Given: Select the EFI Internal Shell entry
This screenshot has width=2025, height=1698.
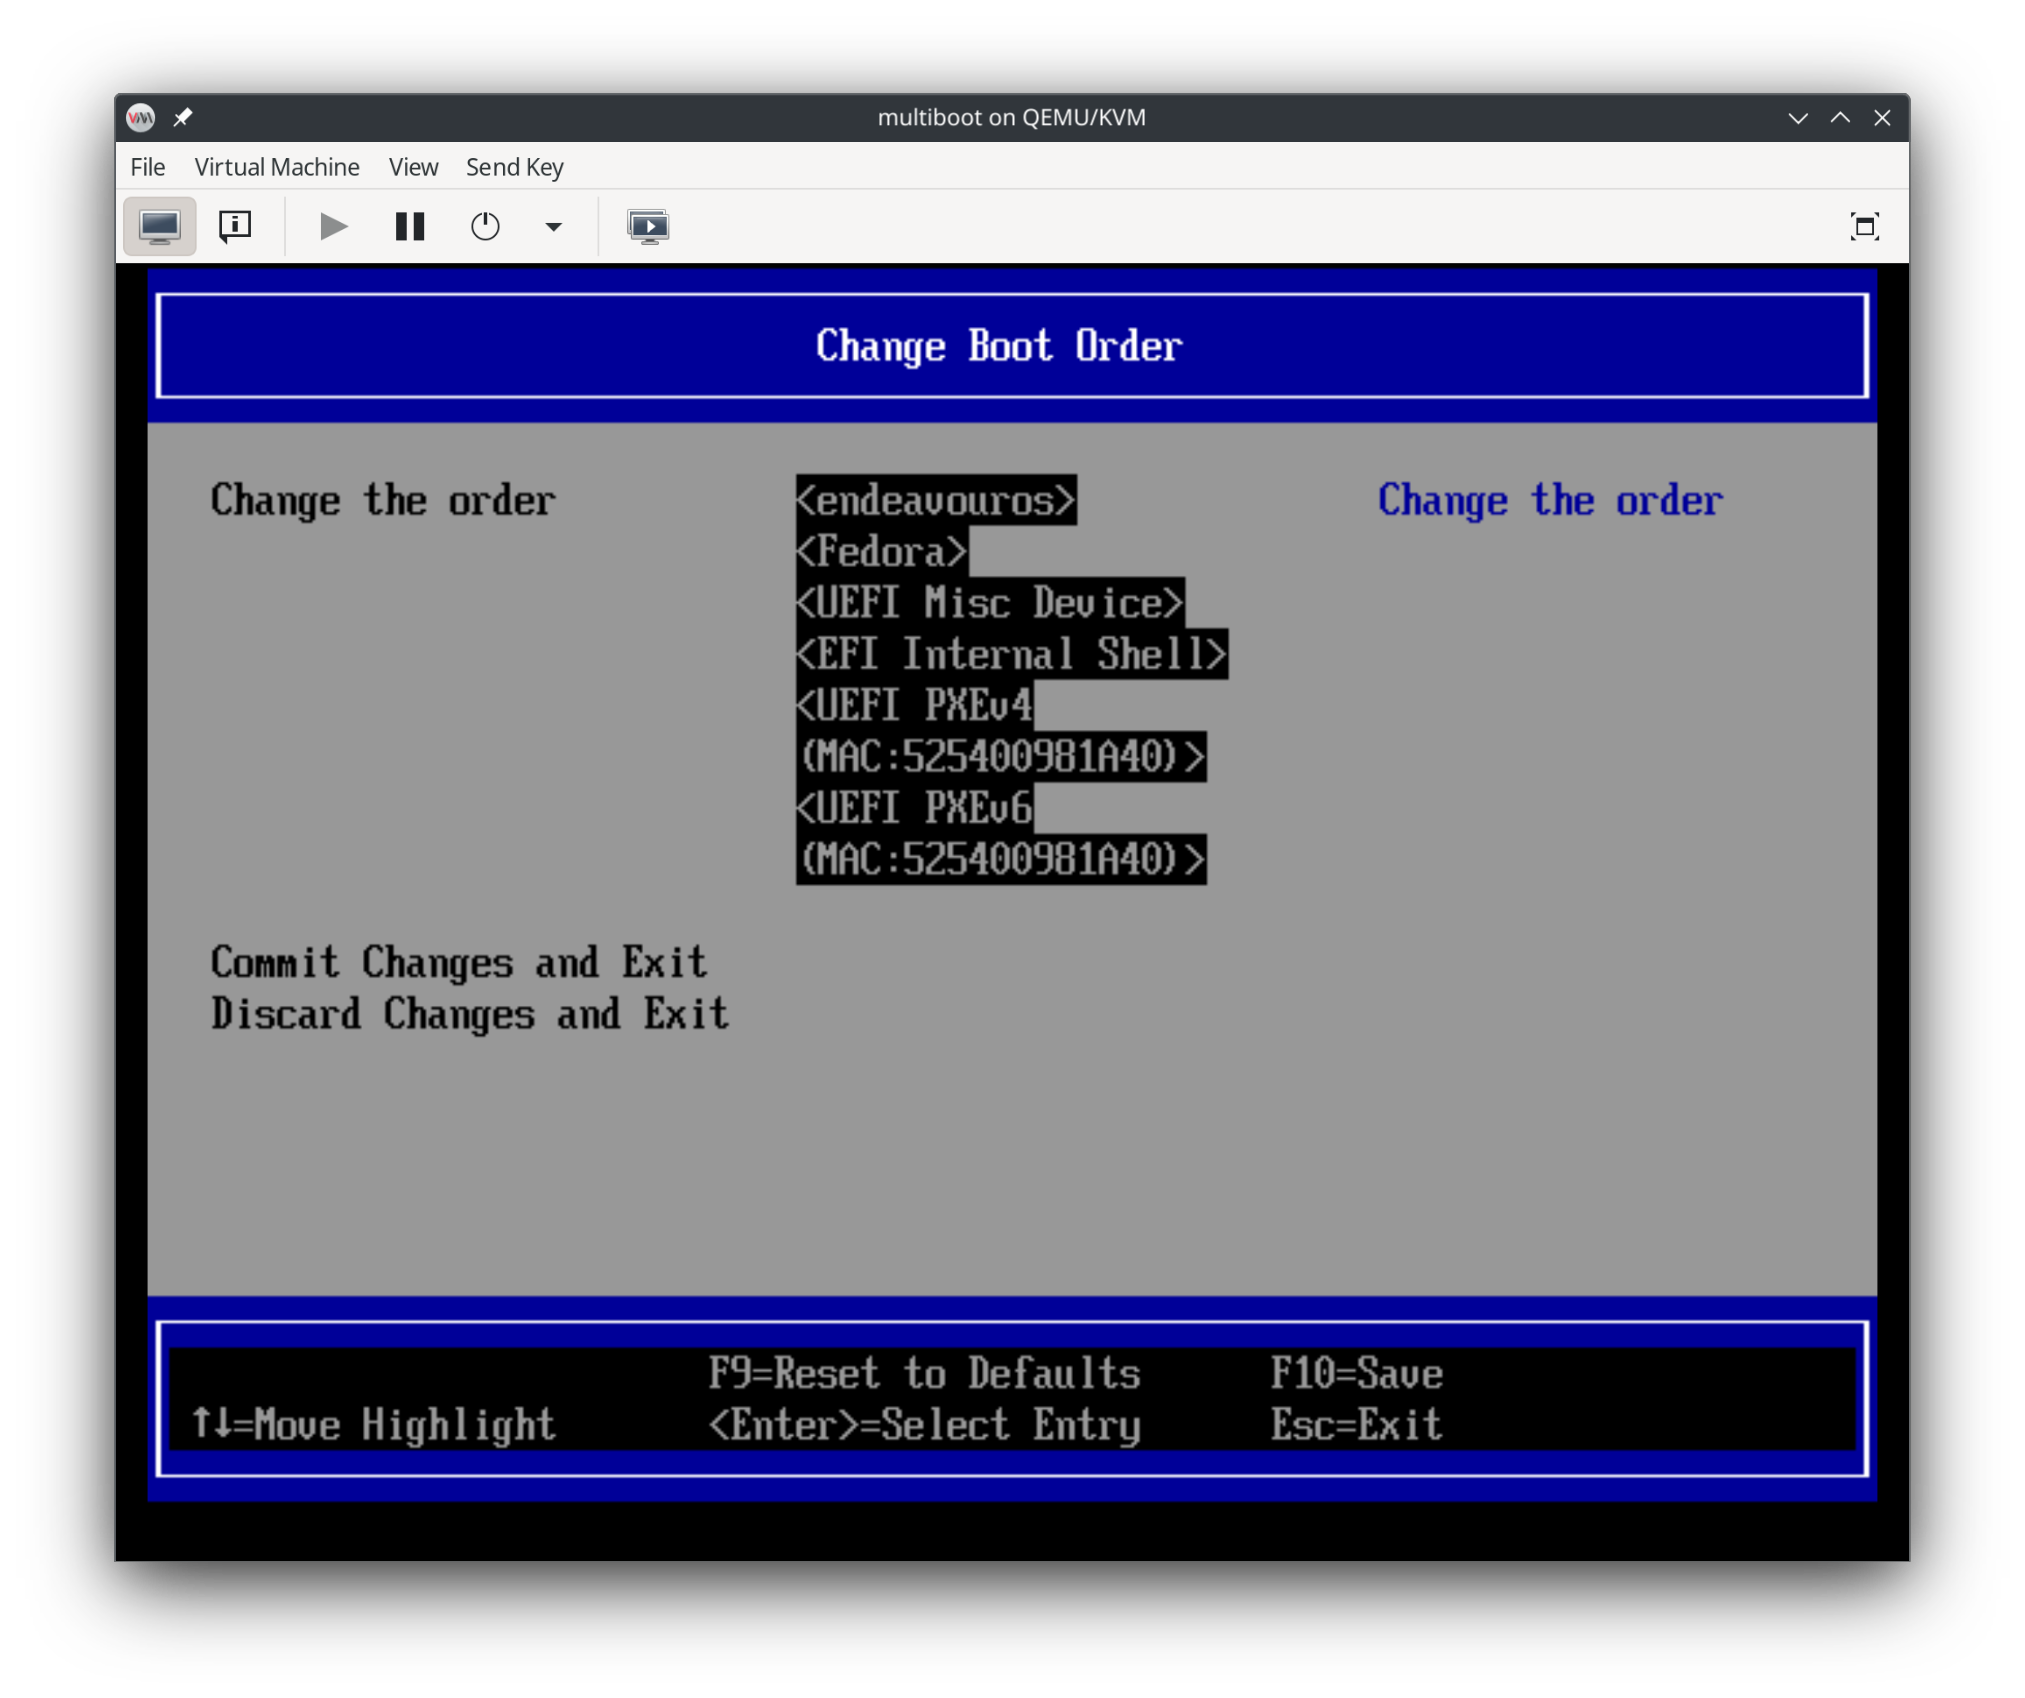Looking at the screenshot, I should [x=1012, y=654].
